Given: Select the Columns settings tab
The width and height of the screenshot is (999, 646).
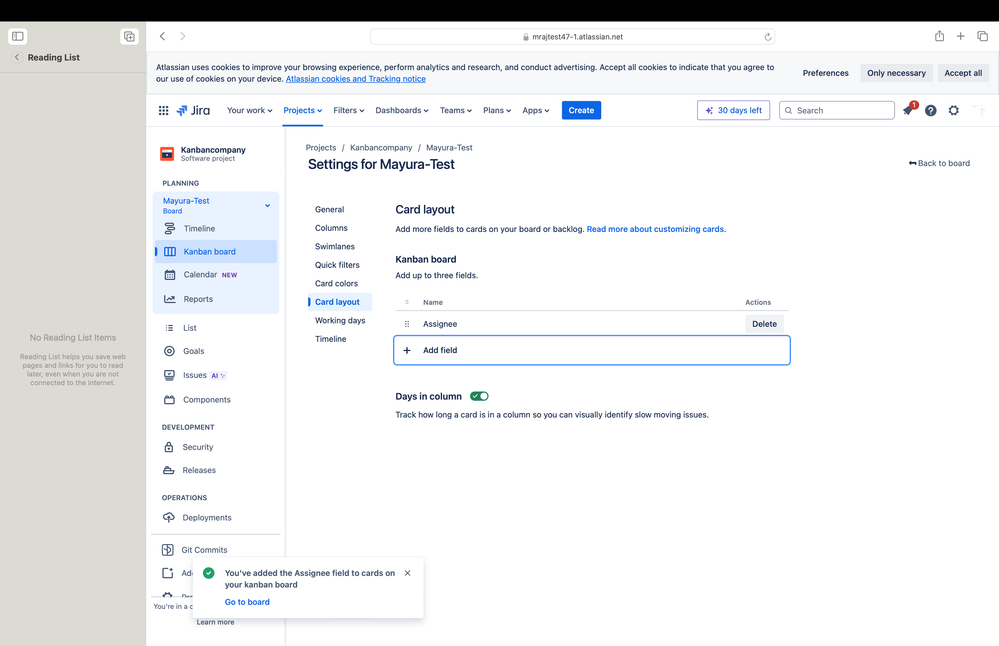Looking at the screenshot, I should tap(331, 228).
